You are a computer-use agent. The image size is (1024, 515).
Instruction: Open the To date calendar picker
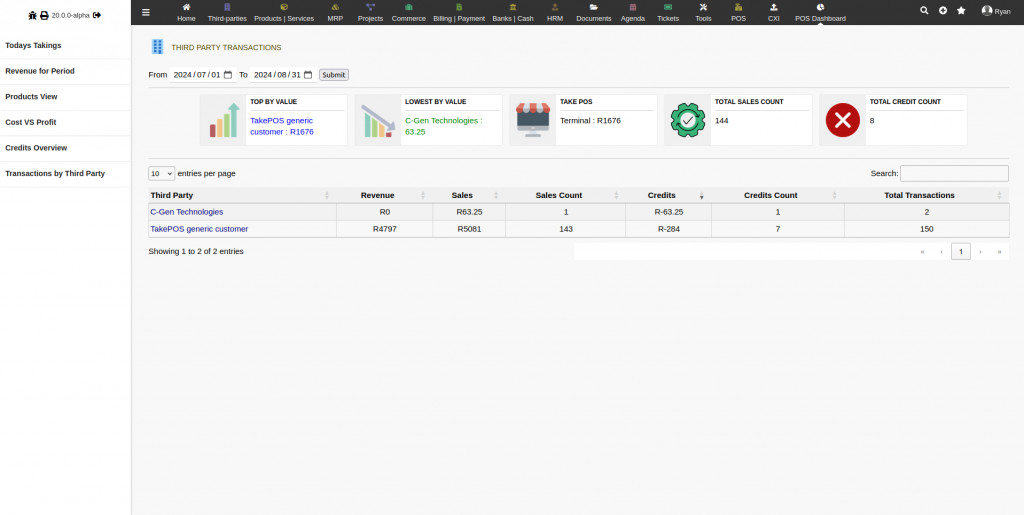308,75
